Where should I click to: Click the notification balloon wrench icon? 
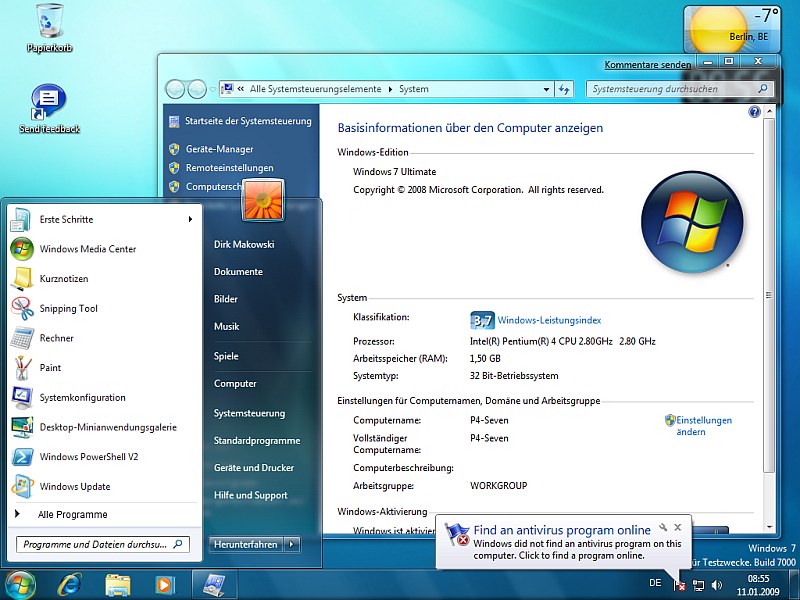click(x=663, y=527)
